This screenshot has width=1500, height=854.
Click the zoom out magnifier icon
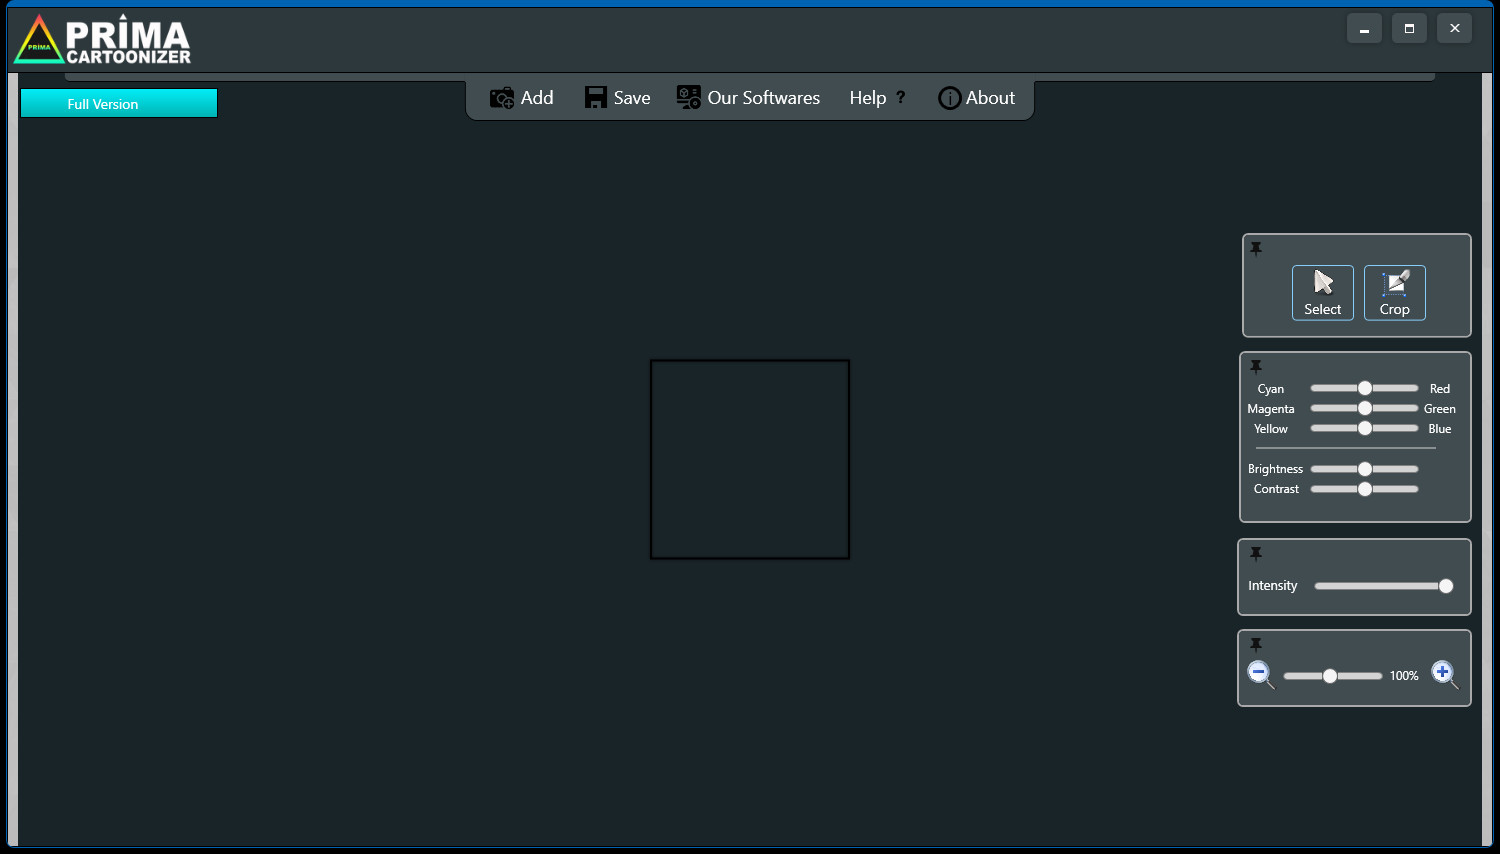coord(1261,675)
